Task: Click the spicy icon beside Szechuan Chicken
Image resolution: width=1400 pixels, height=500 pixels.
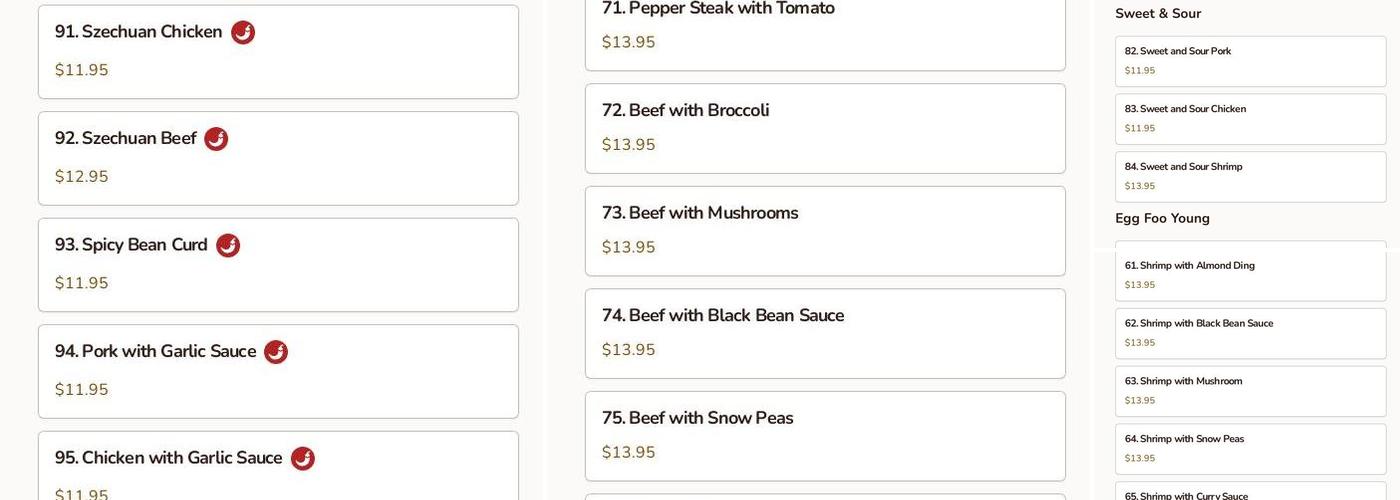Action: (x=243, y=33)
